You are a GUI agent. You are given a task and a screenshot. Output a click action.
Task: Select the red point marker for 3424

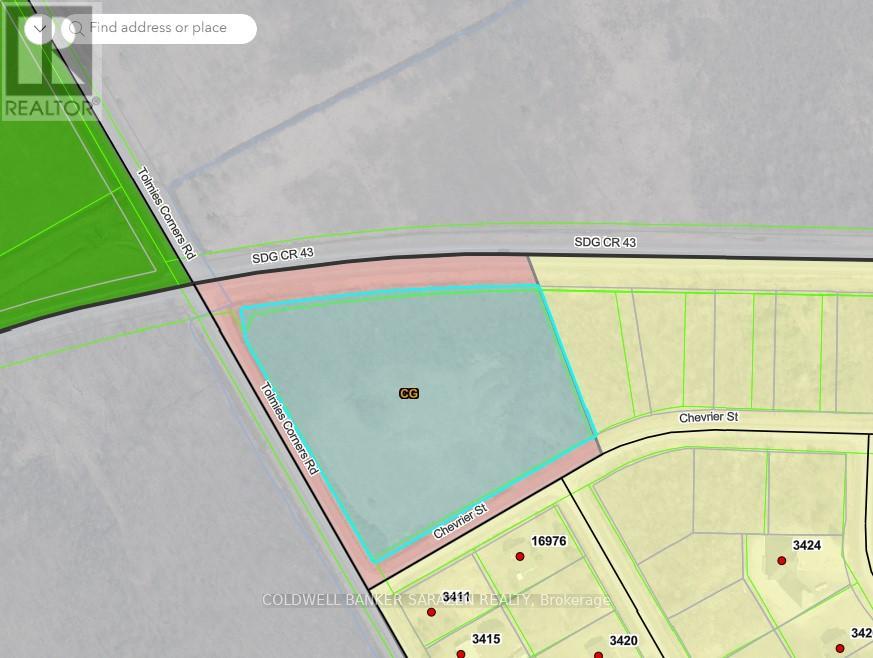click(782, 561)
